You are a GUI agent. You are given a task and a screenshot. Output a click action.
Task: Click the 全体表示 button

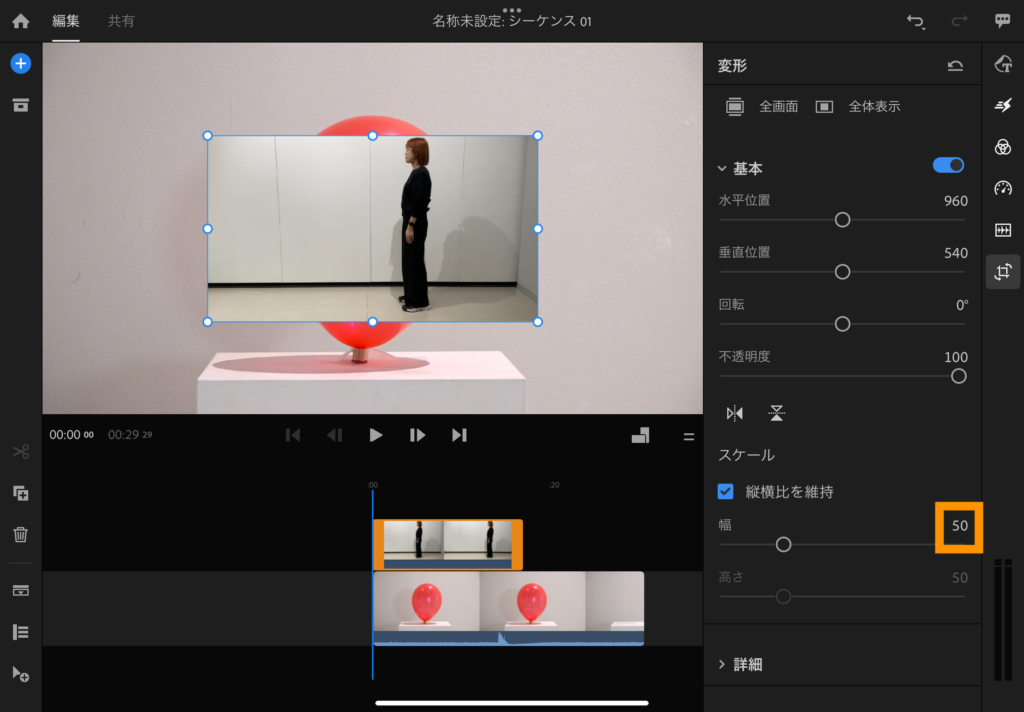(858, 106)
